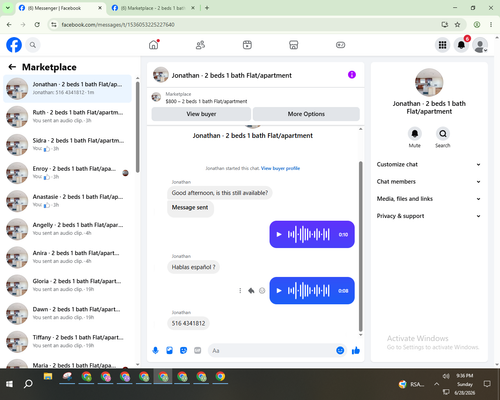
Task: Expand Media, files and links section
Action: pos(429,199)
